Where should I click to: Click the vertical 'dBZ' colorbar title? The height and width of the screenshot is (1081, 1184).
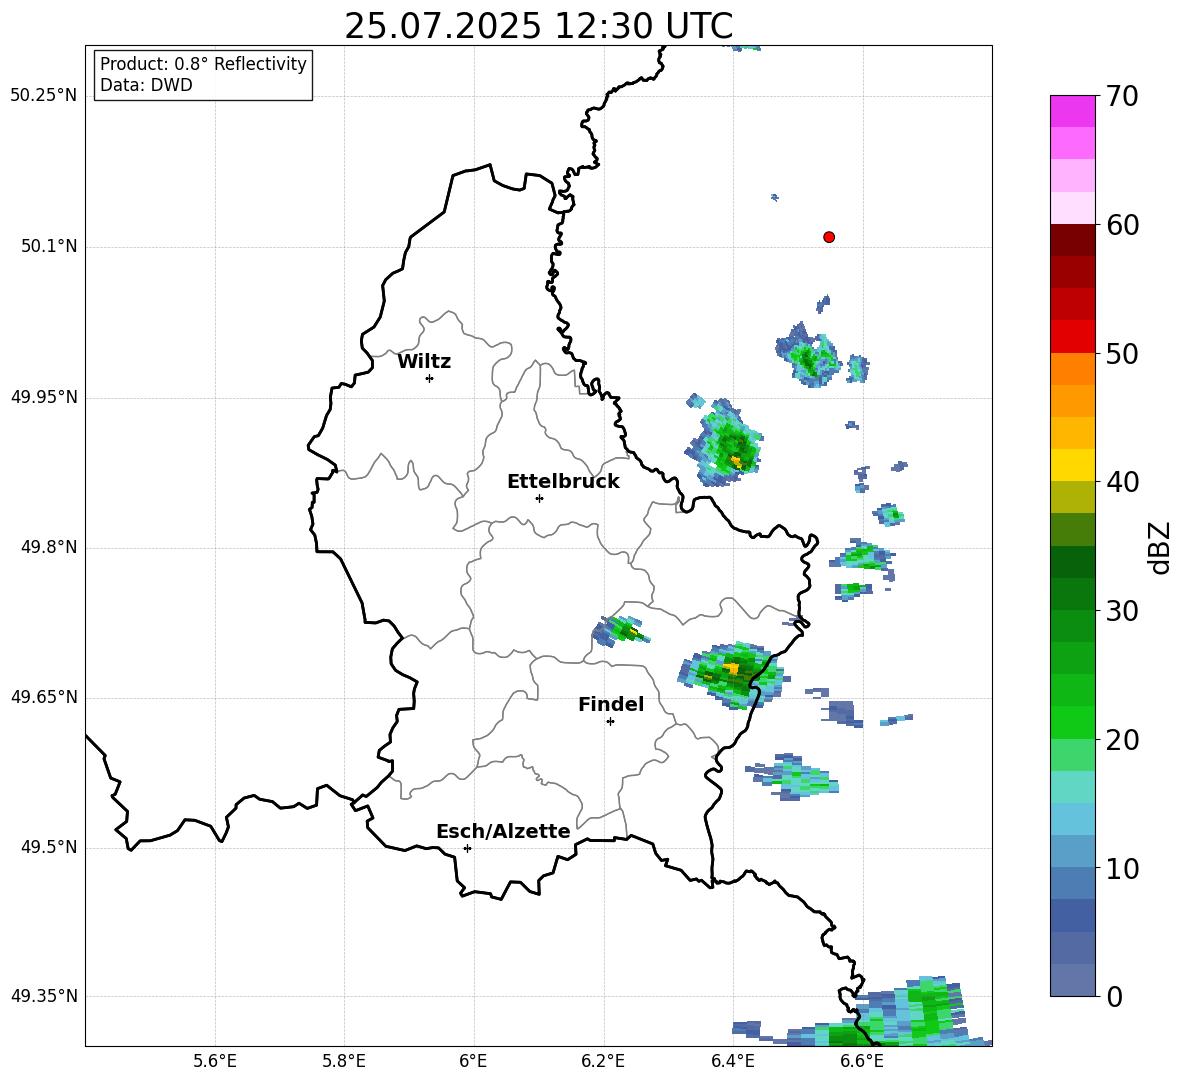[1161, 547]
